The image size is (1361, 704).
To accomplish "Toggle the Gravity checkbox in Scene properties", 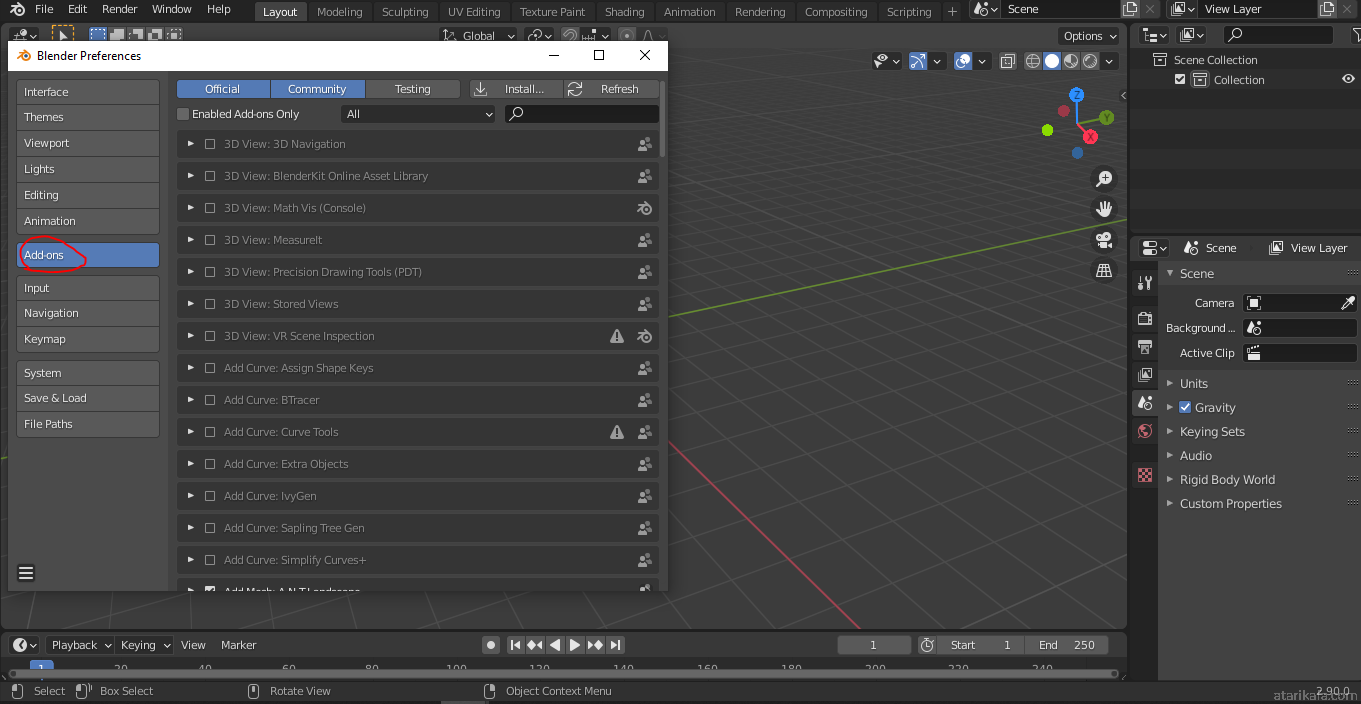I will click(1185, 407).
